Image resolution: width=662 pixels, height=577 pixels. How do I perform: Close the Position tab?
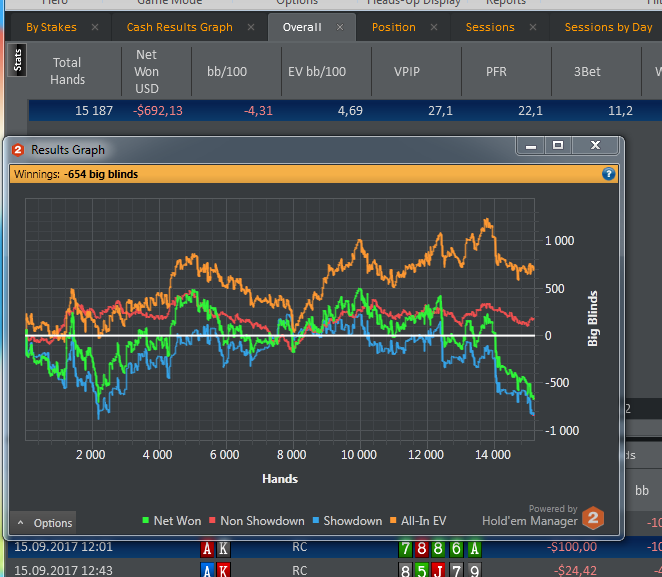click(434, 27)
